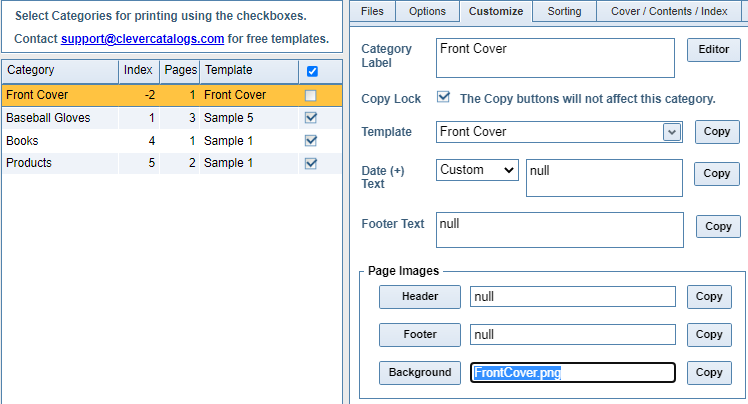Uncheck the select-all header checkbox

[x=312, y=72]
